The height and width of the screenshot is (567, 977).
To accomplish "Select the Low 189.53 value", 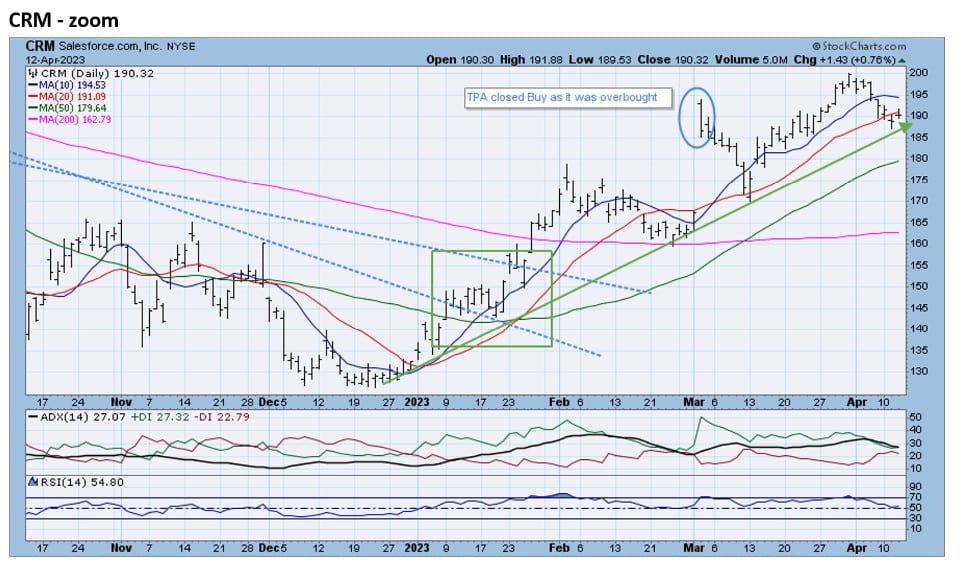I will (x=600, y=60).
